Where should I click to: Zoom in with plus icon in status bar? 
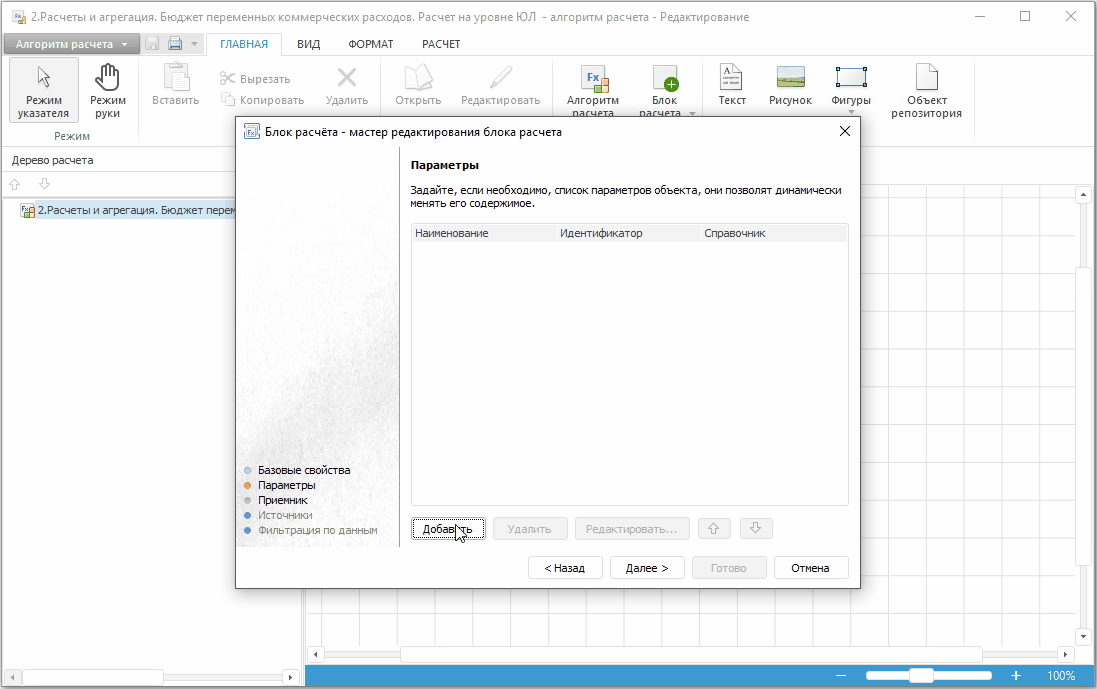click(x=1016, y=675)
